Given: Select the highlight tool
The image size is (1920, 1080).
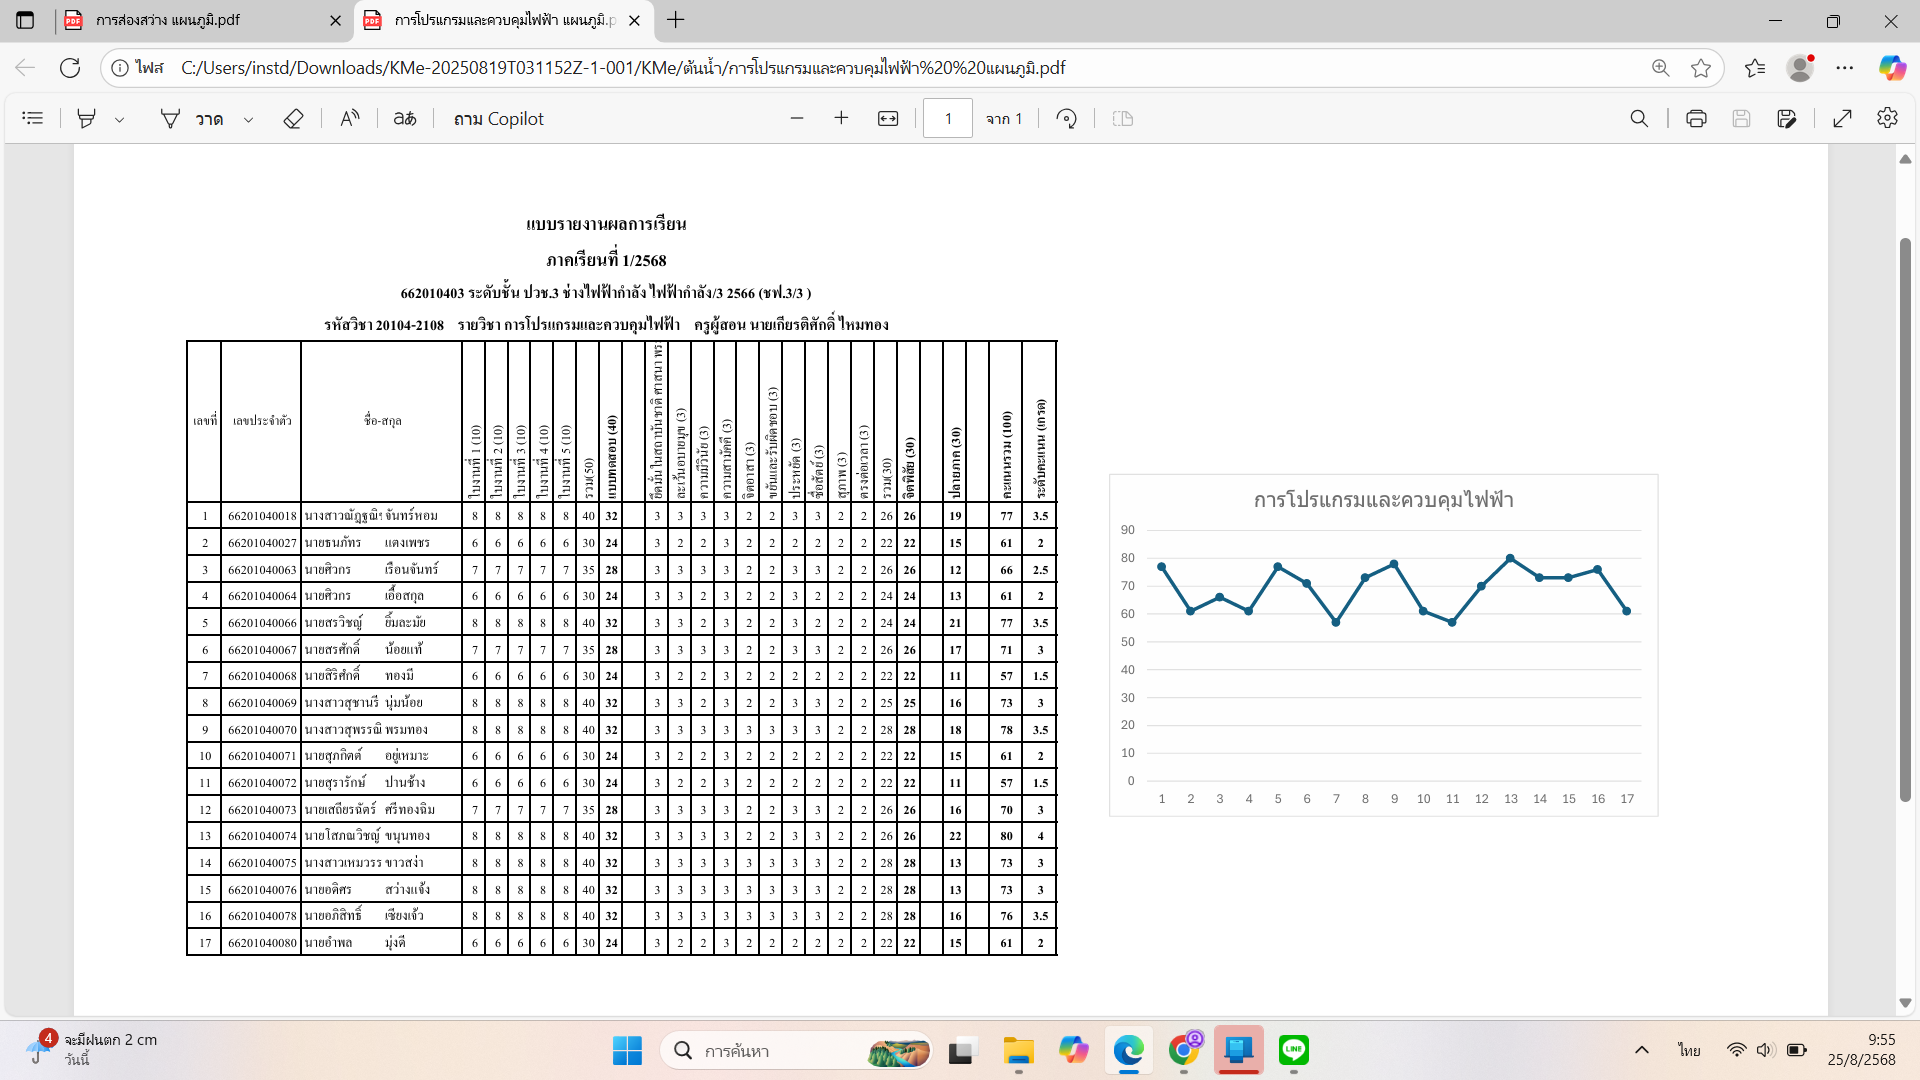Looking at the screenshot, I should tap(87, 118).
